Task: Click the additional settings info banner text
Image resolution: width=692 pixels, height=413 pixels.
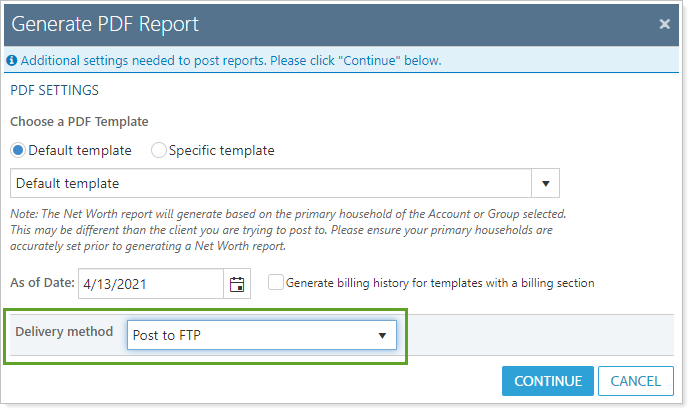Action: [x=230, y=61]
